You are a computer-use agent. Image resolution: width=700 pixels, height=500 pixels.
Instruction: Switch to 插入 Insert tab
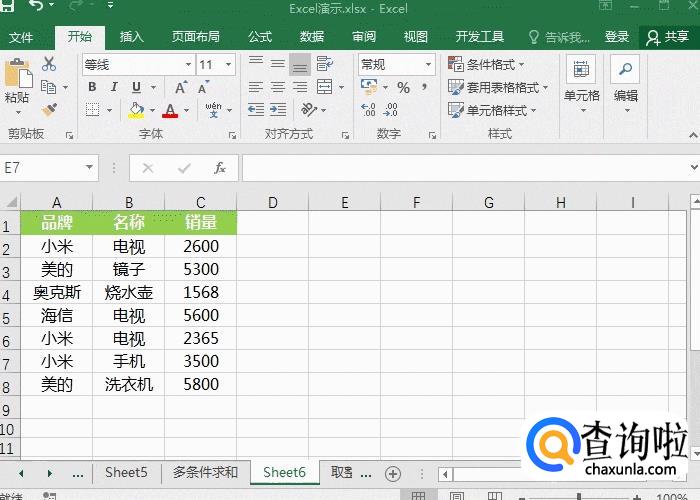point(131,37)
